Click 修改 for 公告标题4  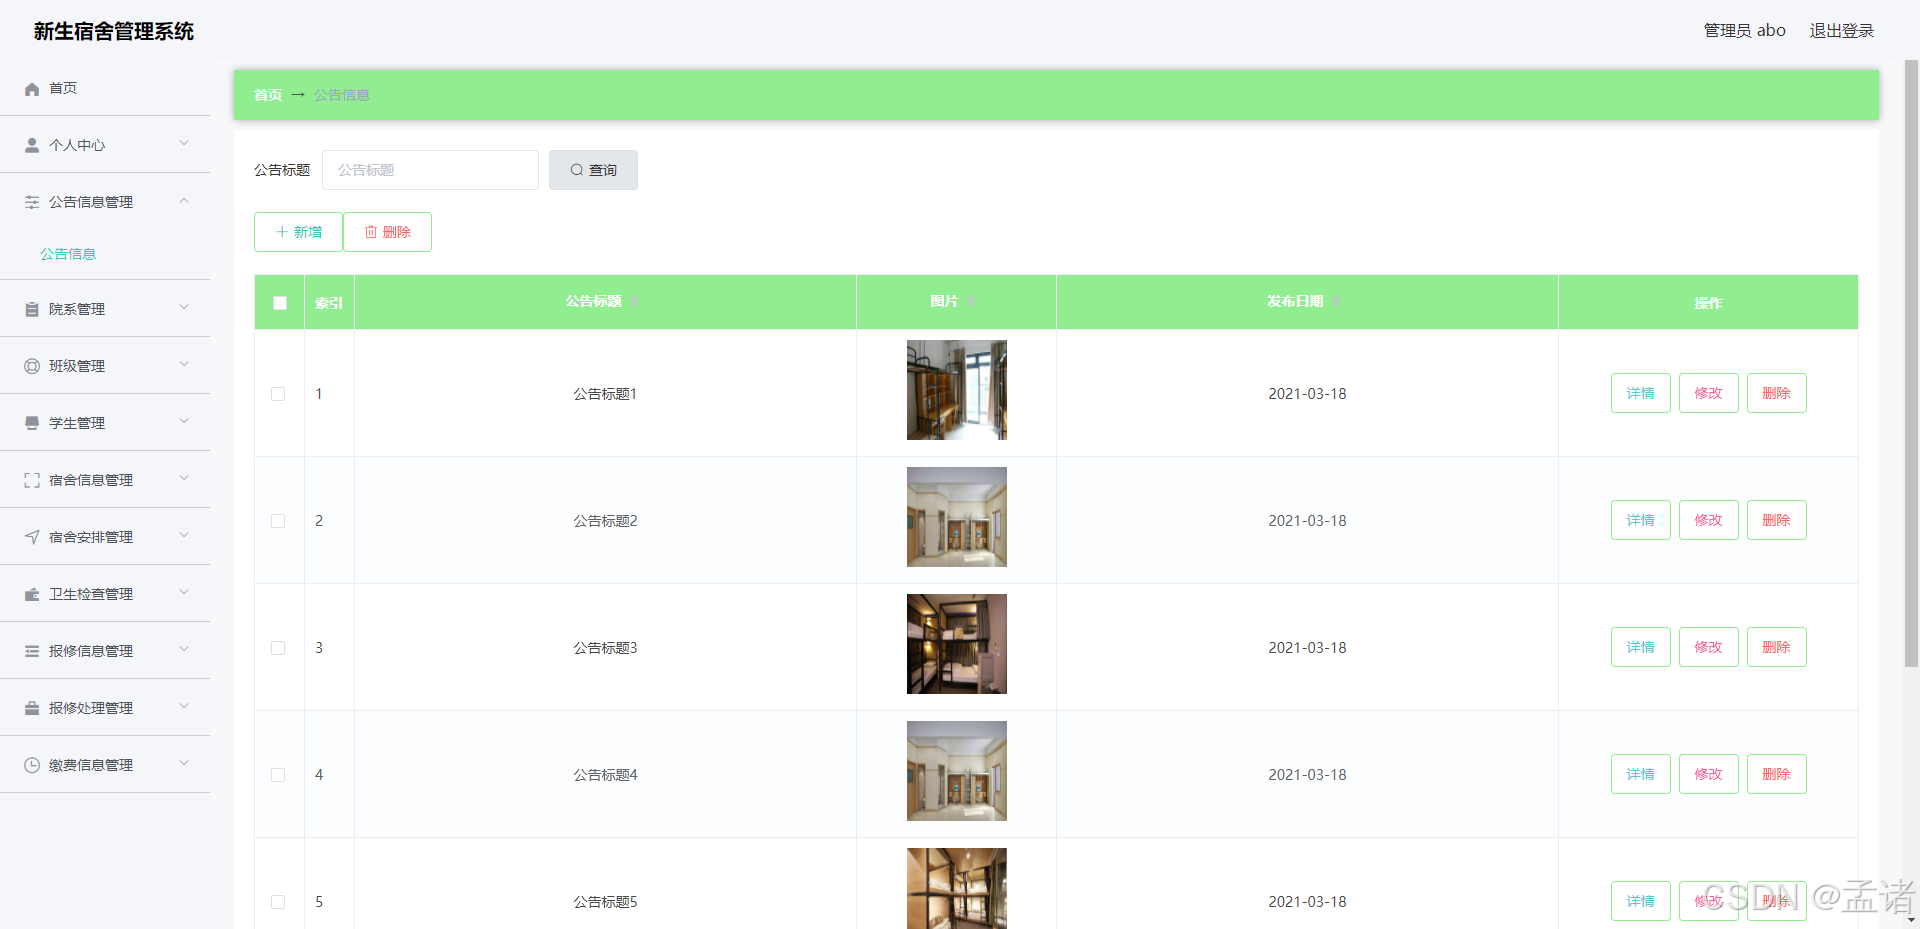click(1708, 774)
